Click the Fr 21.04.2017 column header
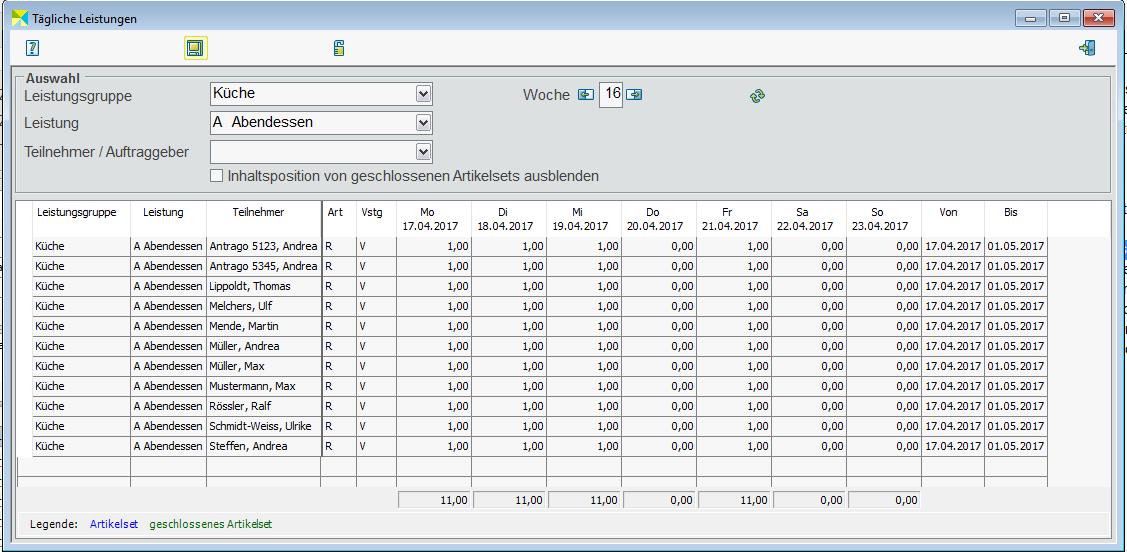1127x552 pixels. [x=734, y=218]
